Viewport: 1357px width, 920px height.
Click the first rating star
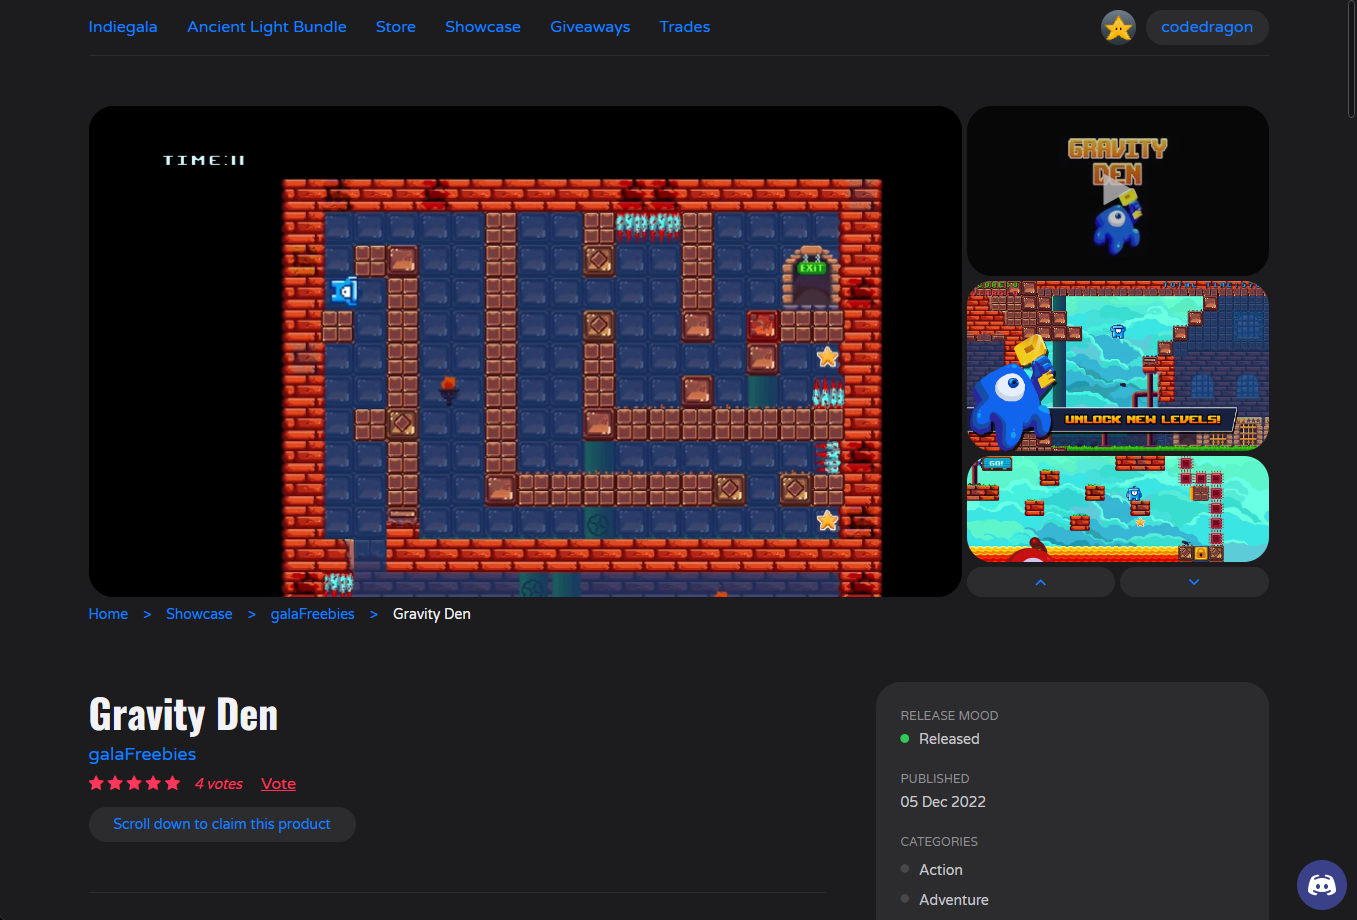pos(97,783)
